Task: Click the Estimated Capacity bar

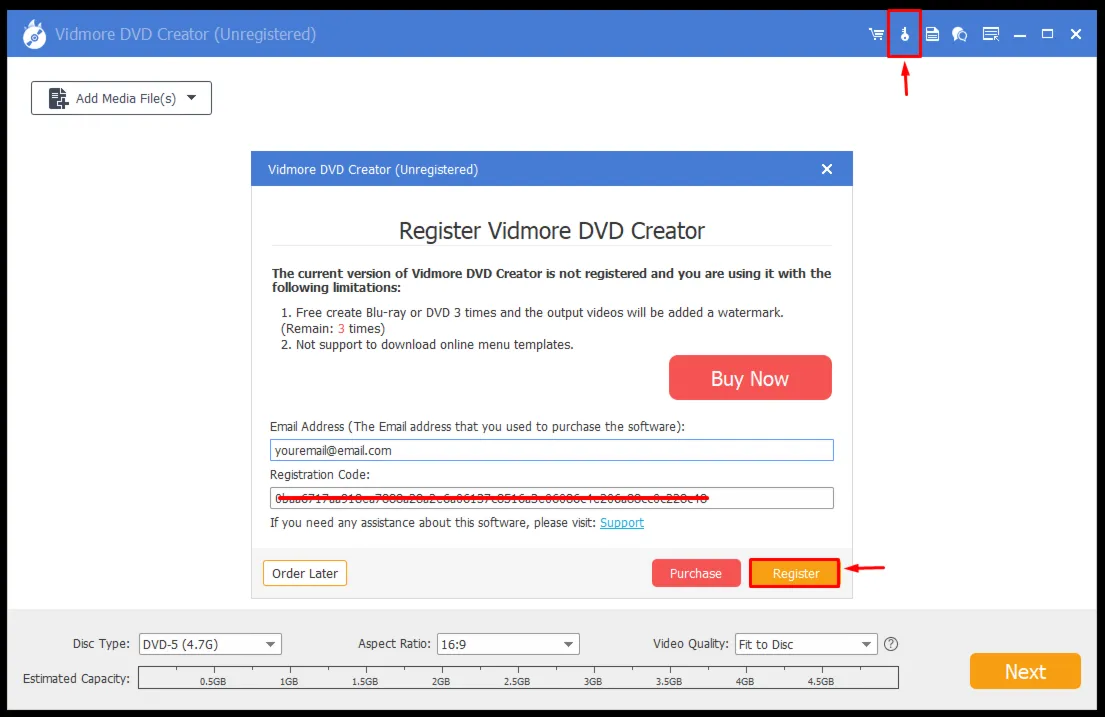Action: click(518, 678)
